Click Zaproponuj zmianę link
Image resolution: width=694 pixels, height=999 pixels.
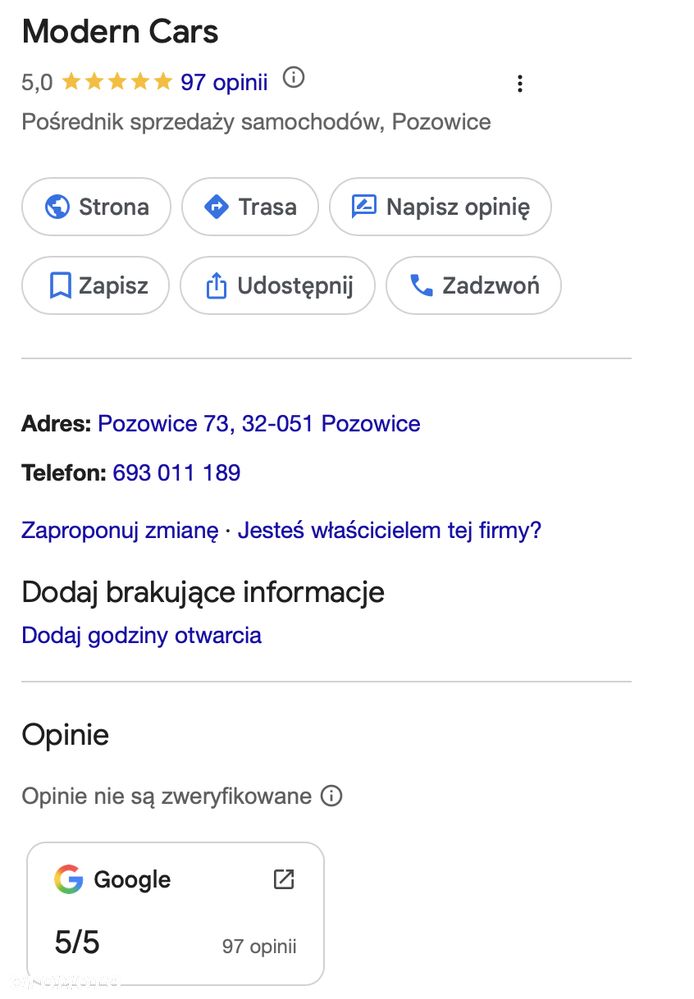(120, 530)
